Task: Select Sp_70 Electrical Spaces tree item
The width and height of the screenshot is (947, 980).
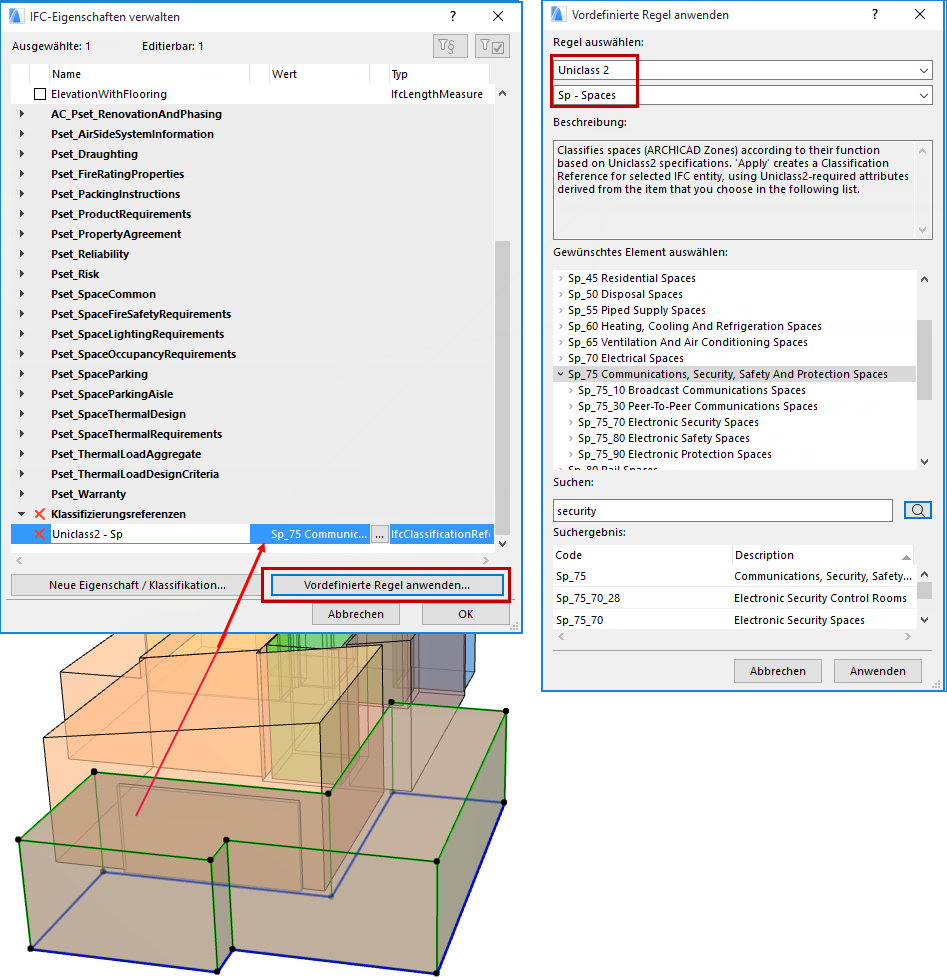Action: [626, 358]
